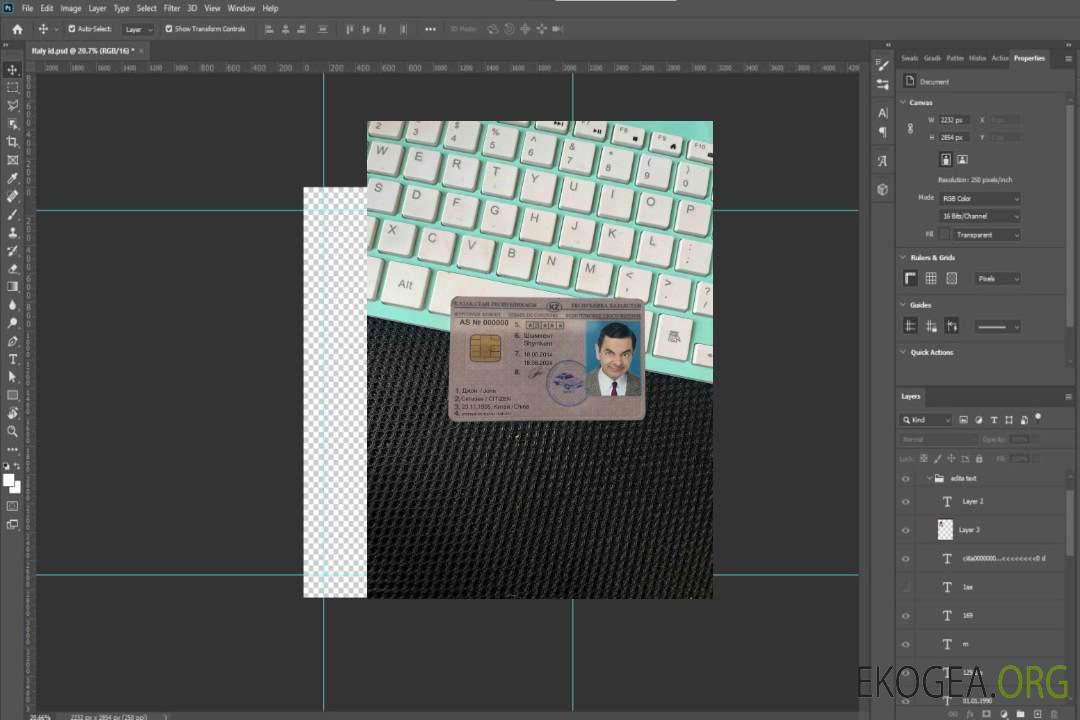Collapse the 'edita text' layer group

pos(928,478)
